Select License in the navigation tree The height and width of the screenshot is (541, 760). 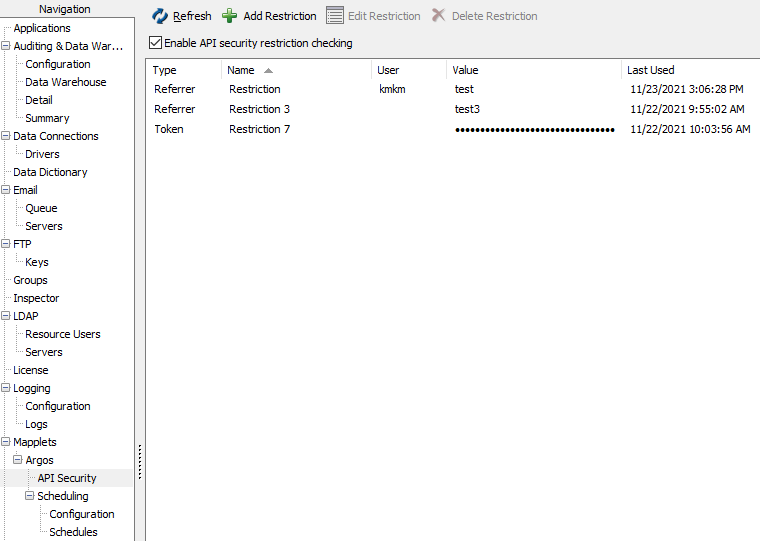tap(30, 370)
